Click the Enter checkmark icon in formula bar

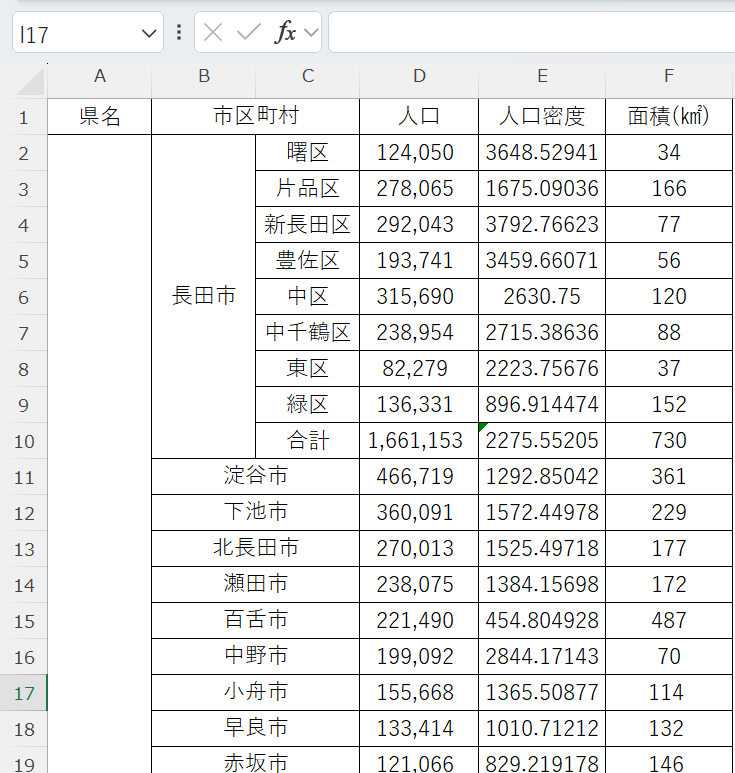[x=248, y=33]
